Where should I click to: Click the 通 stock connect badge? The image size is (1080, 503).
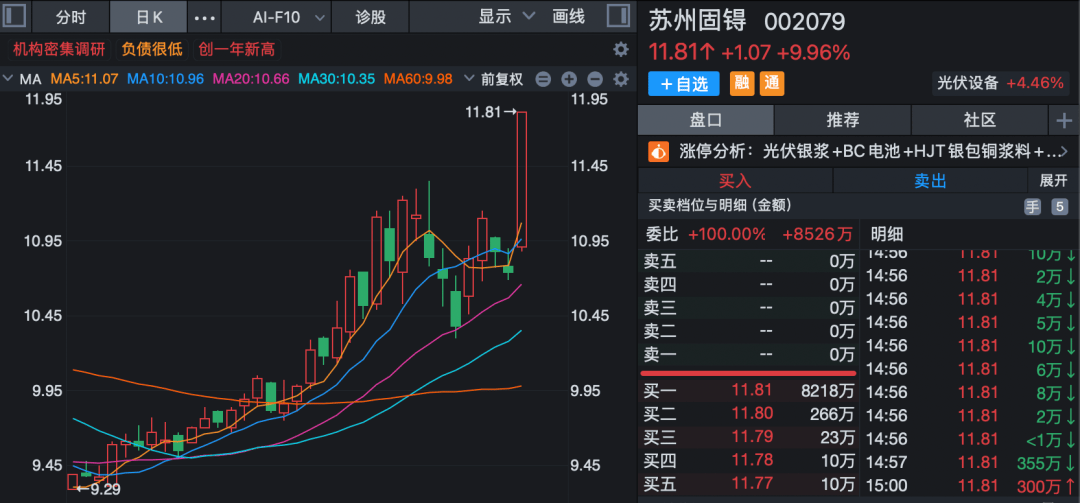[772, 84]
